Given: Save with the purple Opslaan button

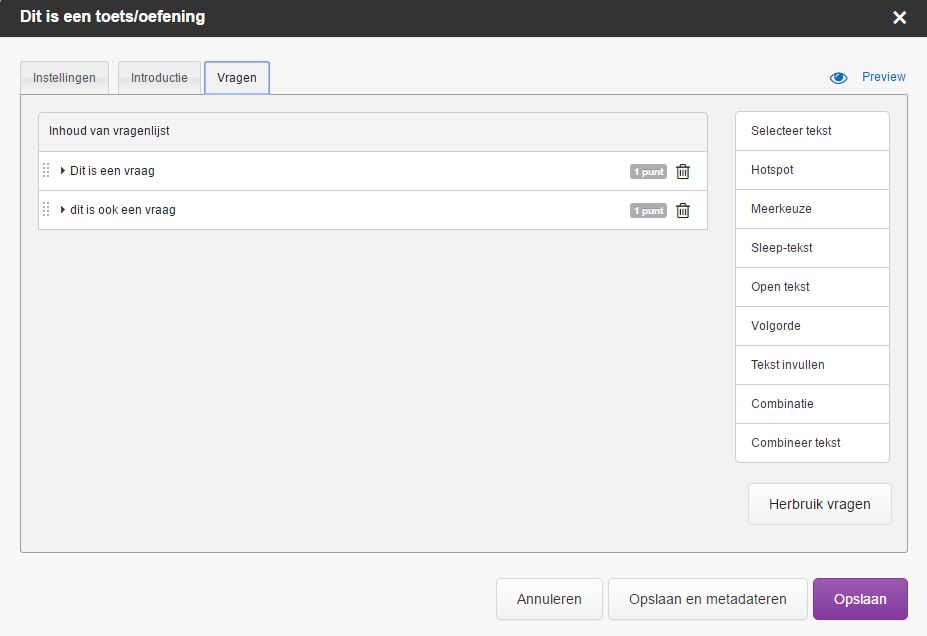Looking at the screenshot, I should pyautogui.click(x=860, y=599).
